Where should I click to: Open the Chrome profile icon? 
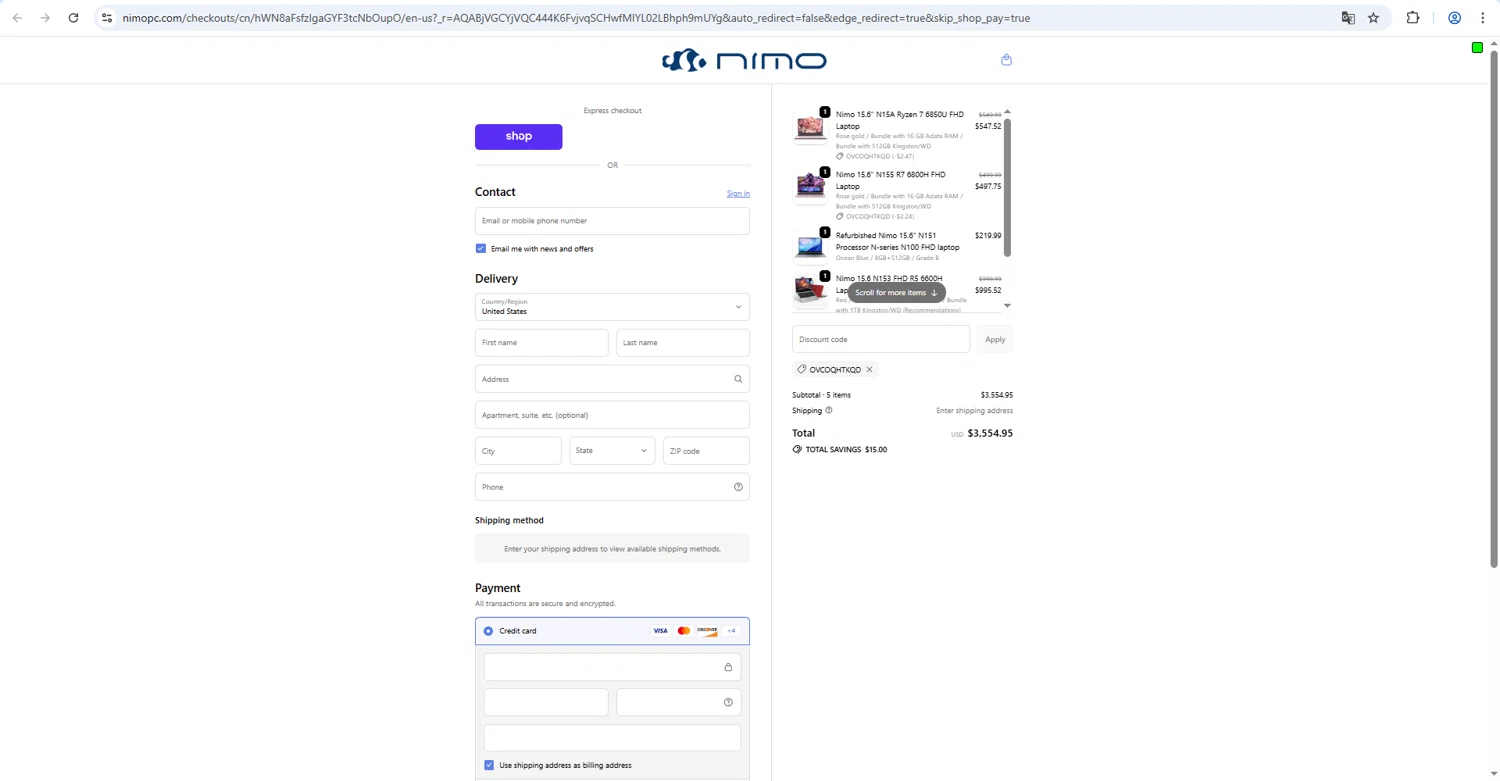[1455, 18]
